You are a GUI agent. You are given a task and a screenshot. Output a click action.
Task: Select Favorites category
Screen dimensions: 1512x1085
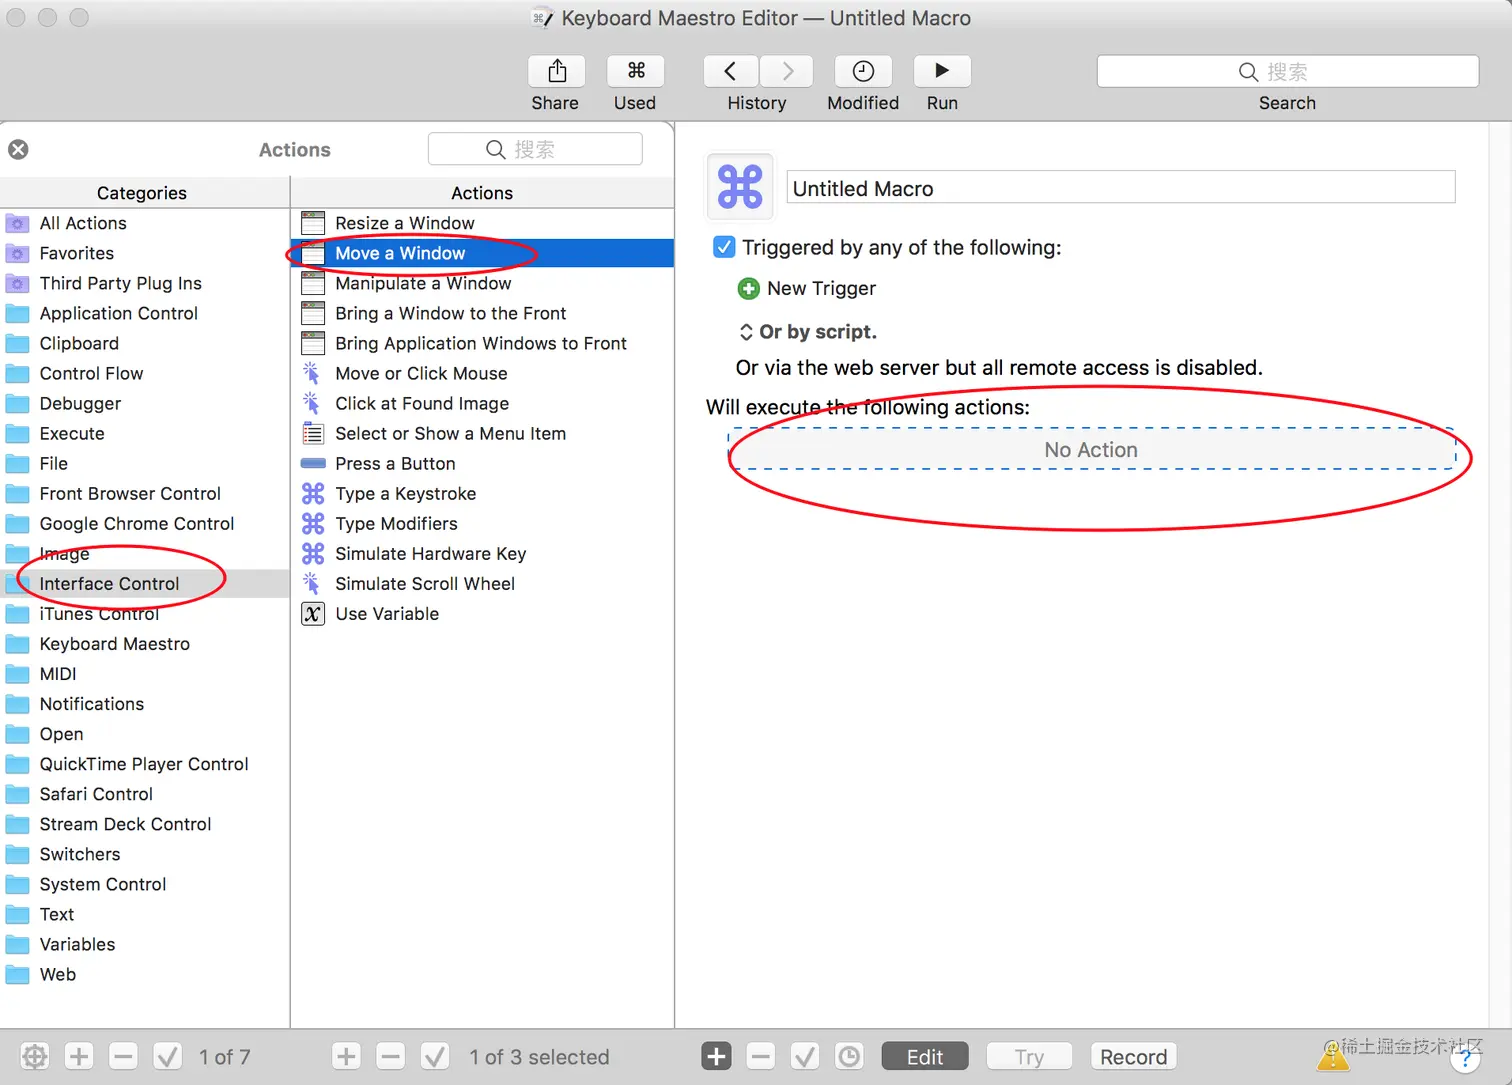point(145,253)
